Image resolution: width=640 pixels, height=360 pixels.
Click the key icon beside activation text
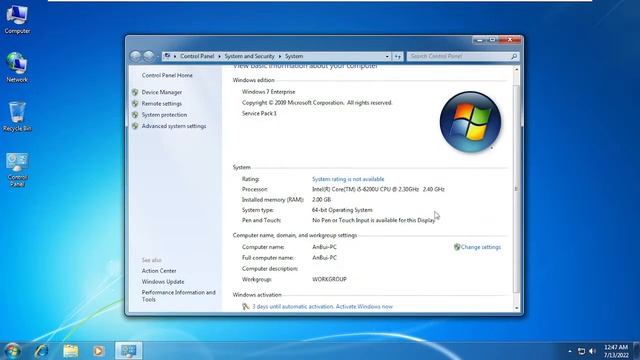point(246,306)
